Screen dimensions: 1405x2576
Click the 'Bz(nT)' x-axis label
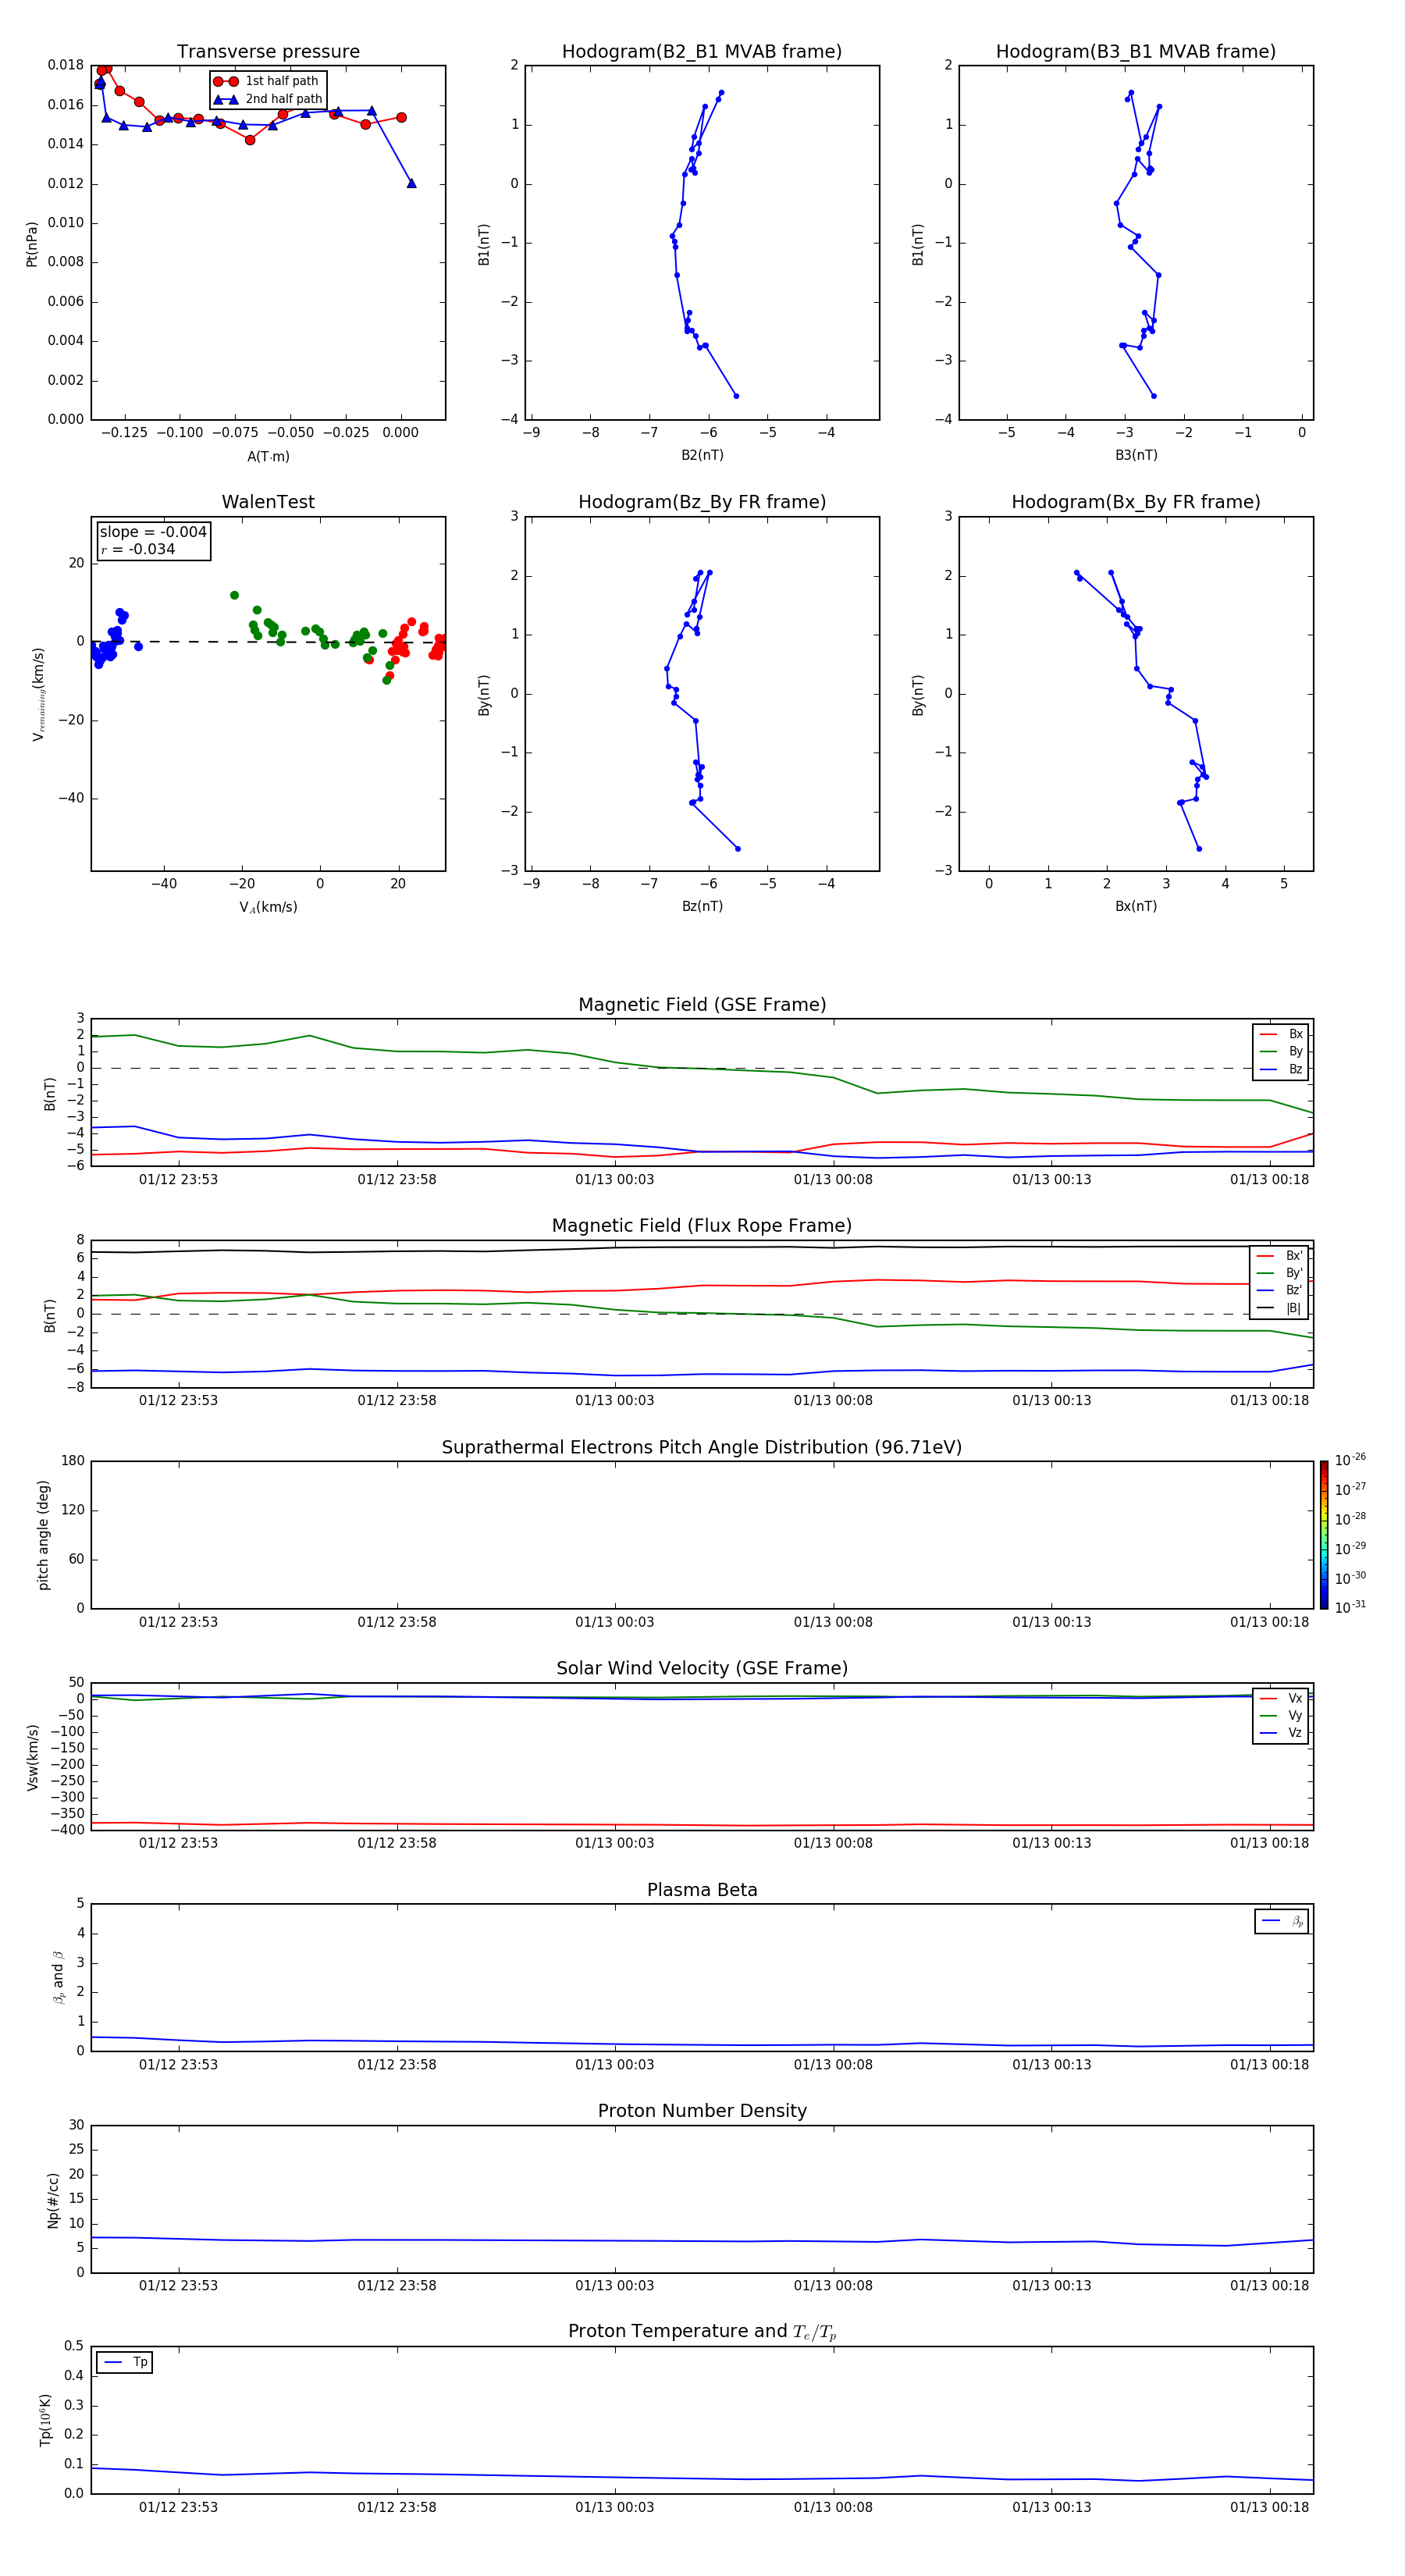click(702, 906)
